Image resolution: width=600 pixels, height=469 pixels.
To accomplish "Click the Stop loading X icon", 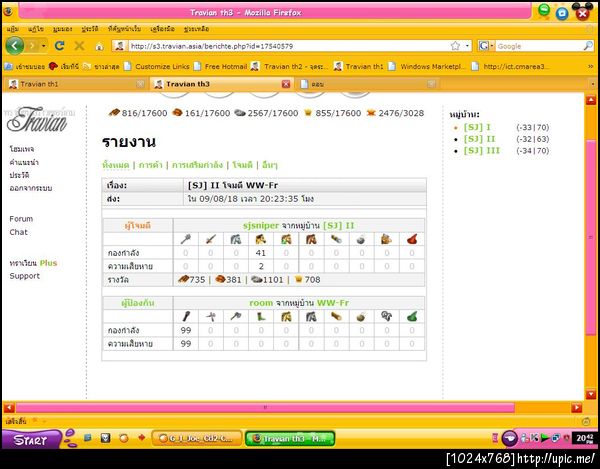I will [x=79, y=46].
